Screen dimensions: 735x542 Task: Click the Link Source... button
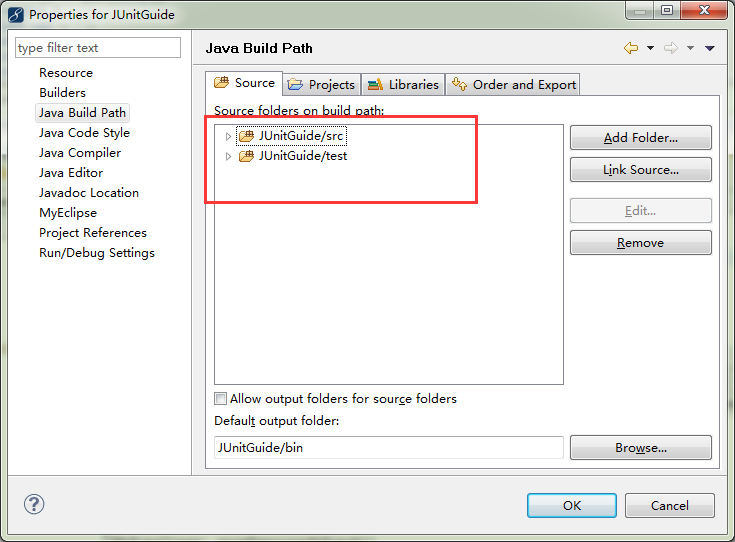coord(641,170)
